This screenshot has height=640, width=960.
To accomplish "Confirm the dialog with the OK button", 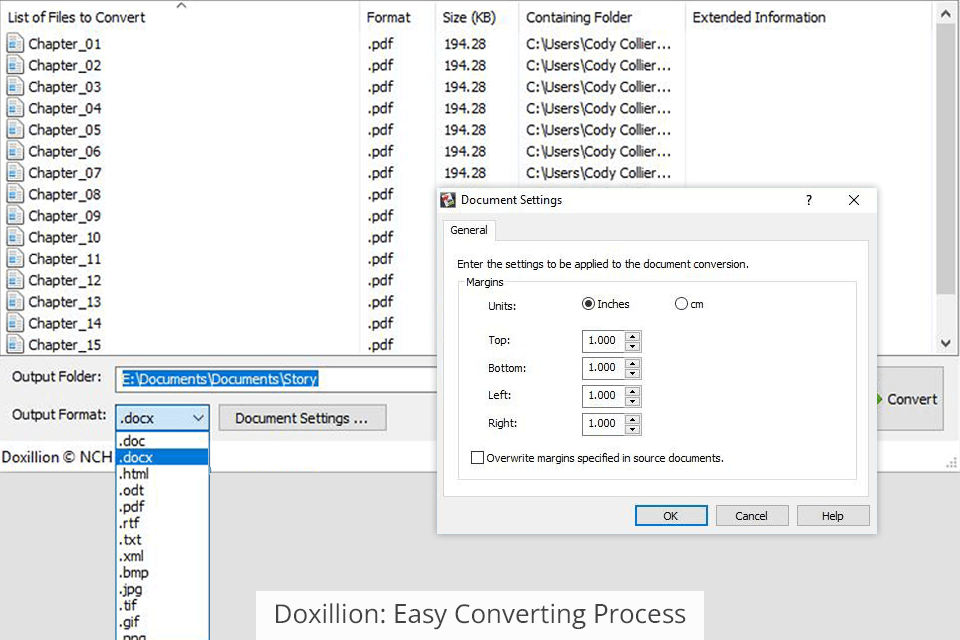I will point(671,516).
